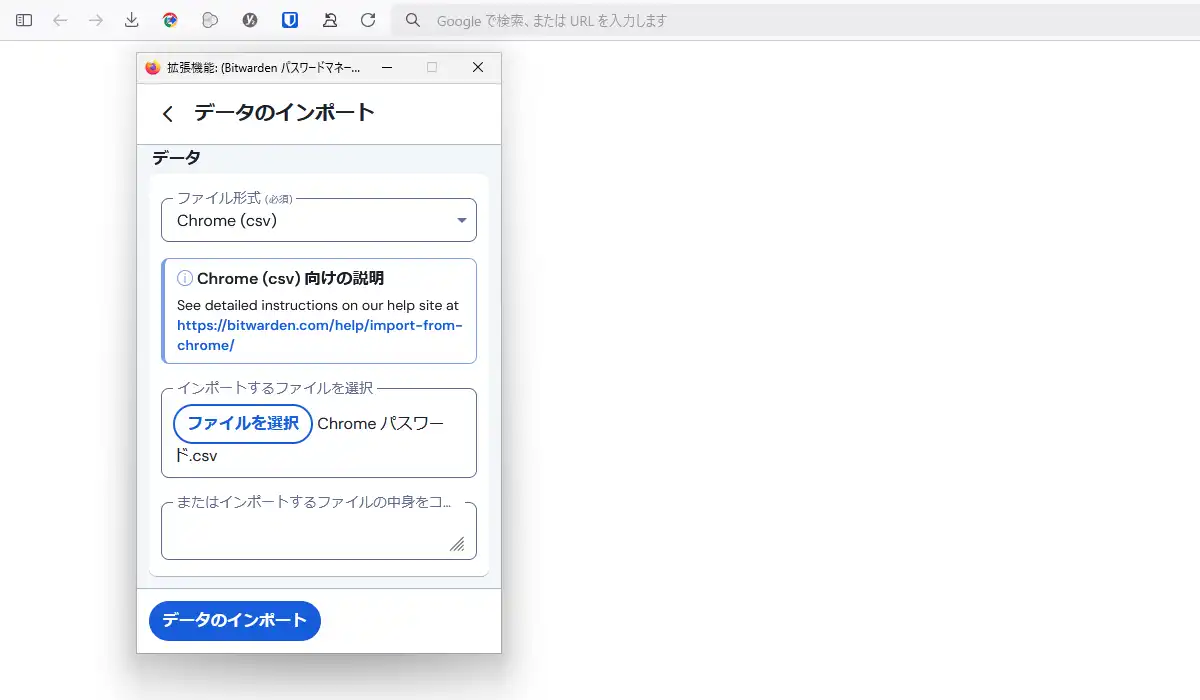
Task: Click the データ section heading
Action: 177,158
